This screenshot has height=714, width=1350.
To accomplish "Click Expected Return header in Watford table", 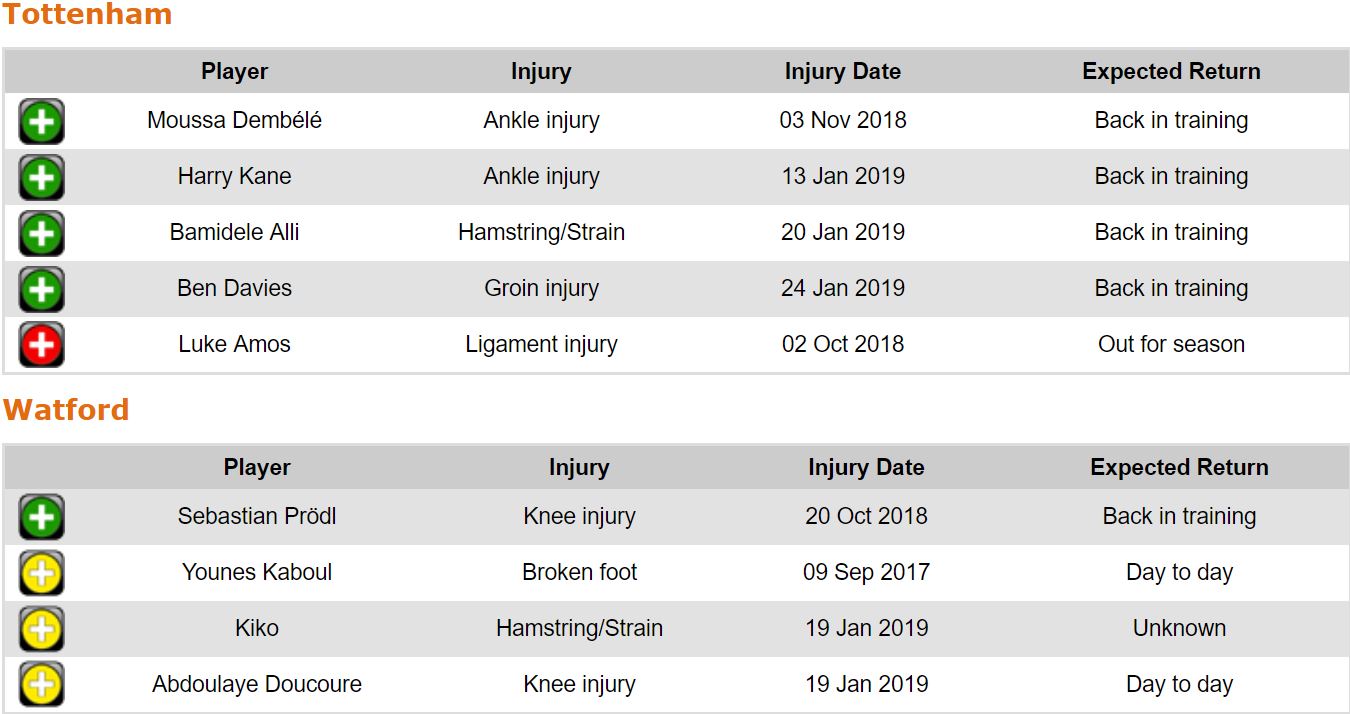I will [1179, 468].
